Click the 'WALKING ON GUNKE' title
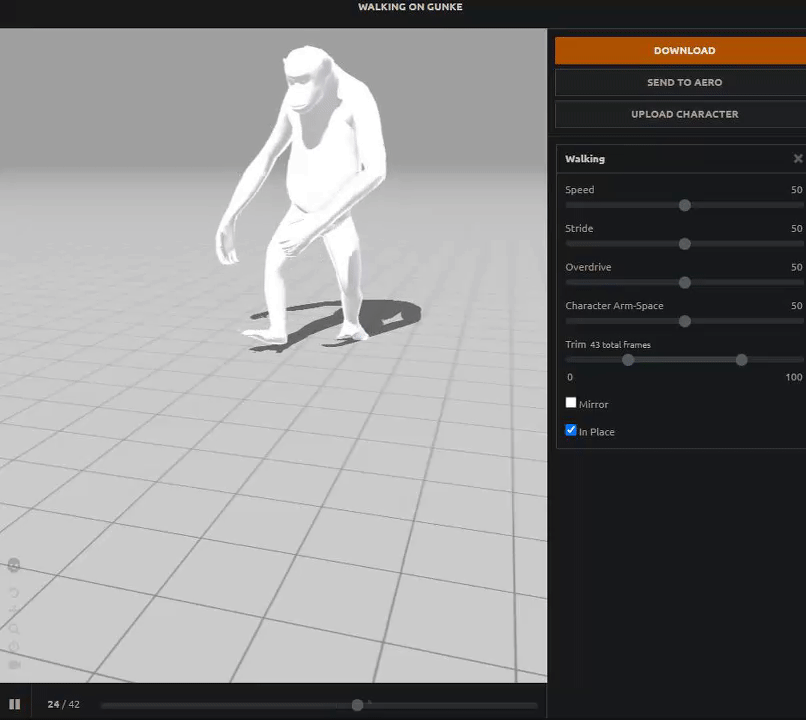The image size is (806, 720). (410, 7)
